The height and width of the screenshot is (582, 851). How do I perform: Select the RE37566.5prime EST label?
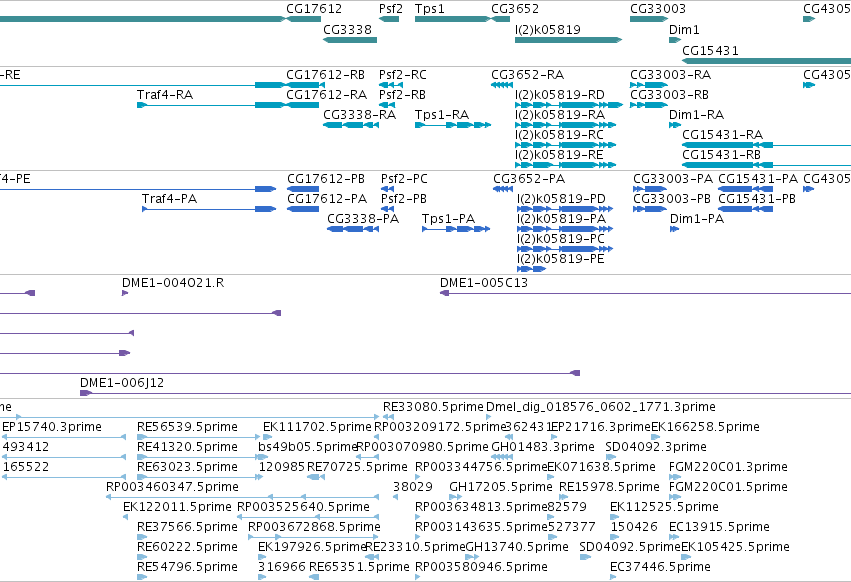click(x=187, y=527)
